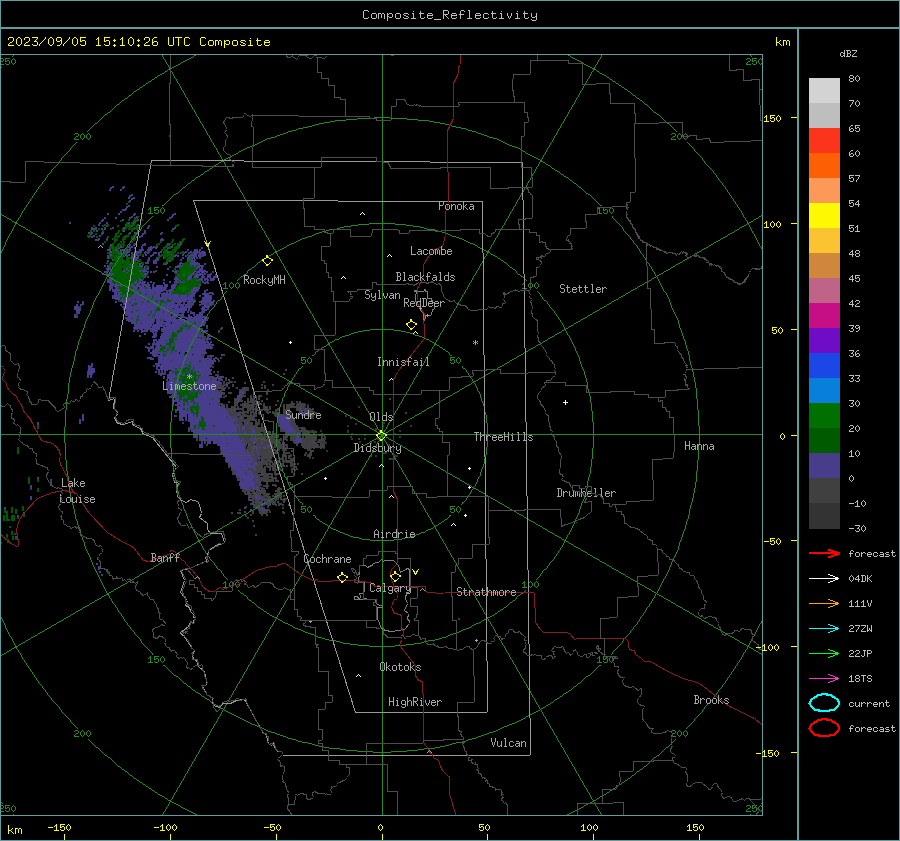Click the RockyMH label
This screenshot has width=900, height=841.
pos(264,280)
